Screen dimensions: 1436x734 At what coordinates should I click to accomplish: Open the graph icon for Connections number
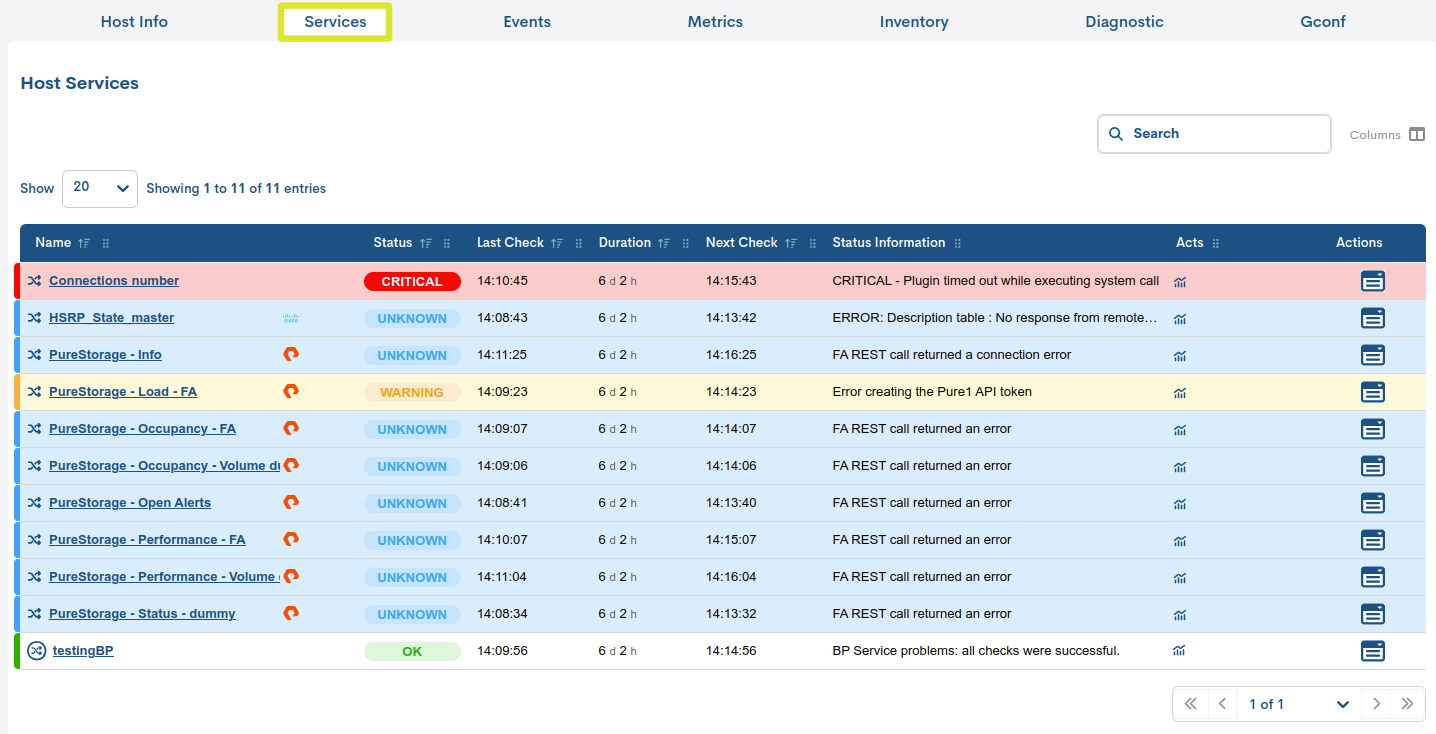pyautogui.click(x=1179, y=282)
